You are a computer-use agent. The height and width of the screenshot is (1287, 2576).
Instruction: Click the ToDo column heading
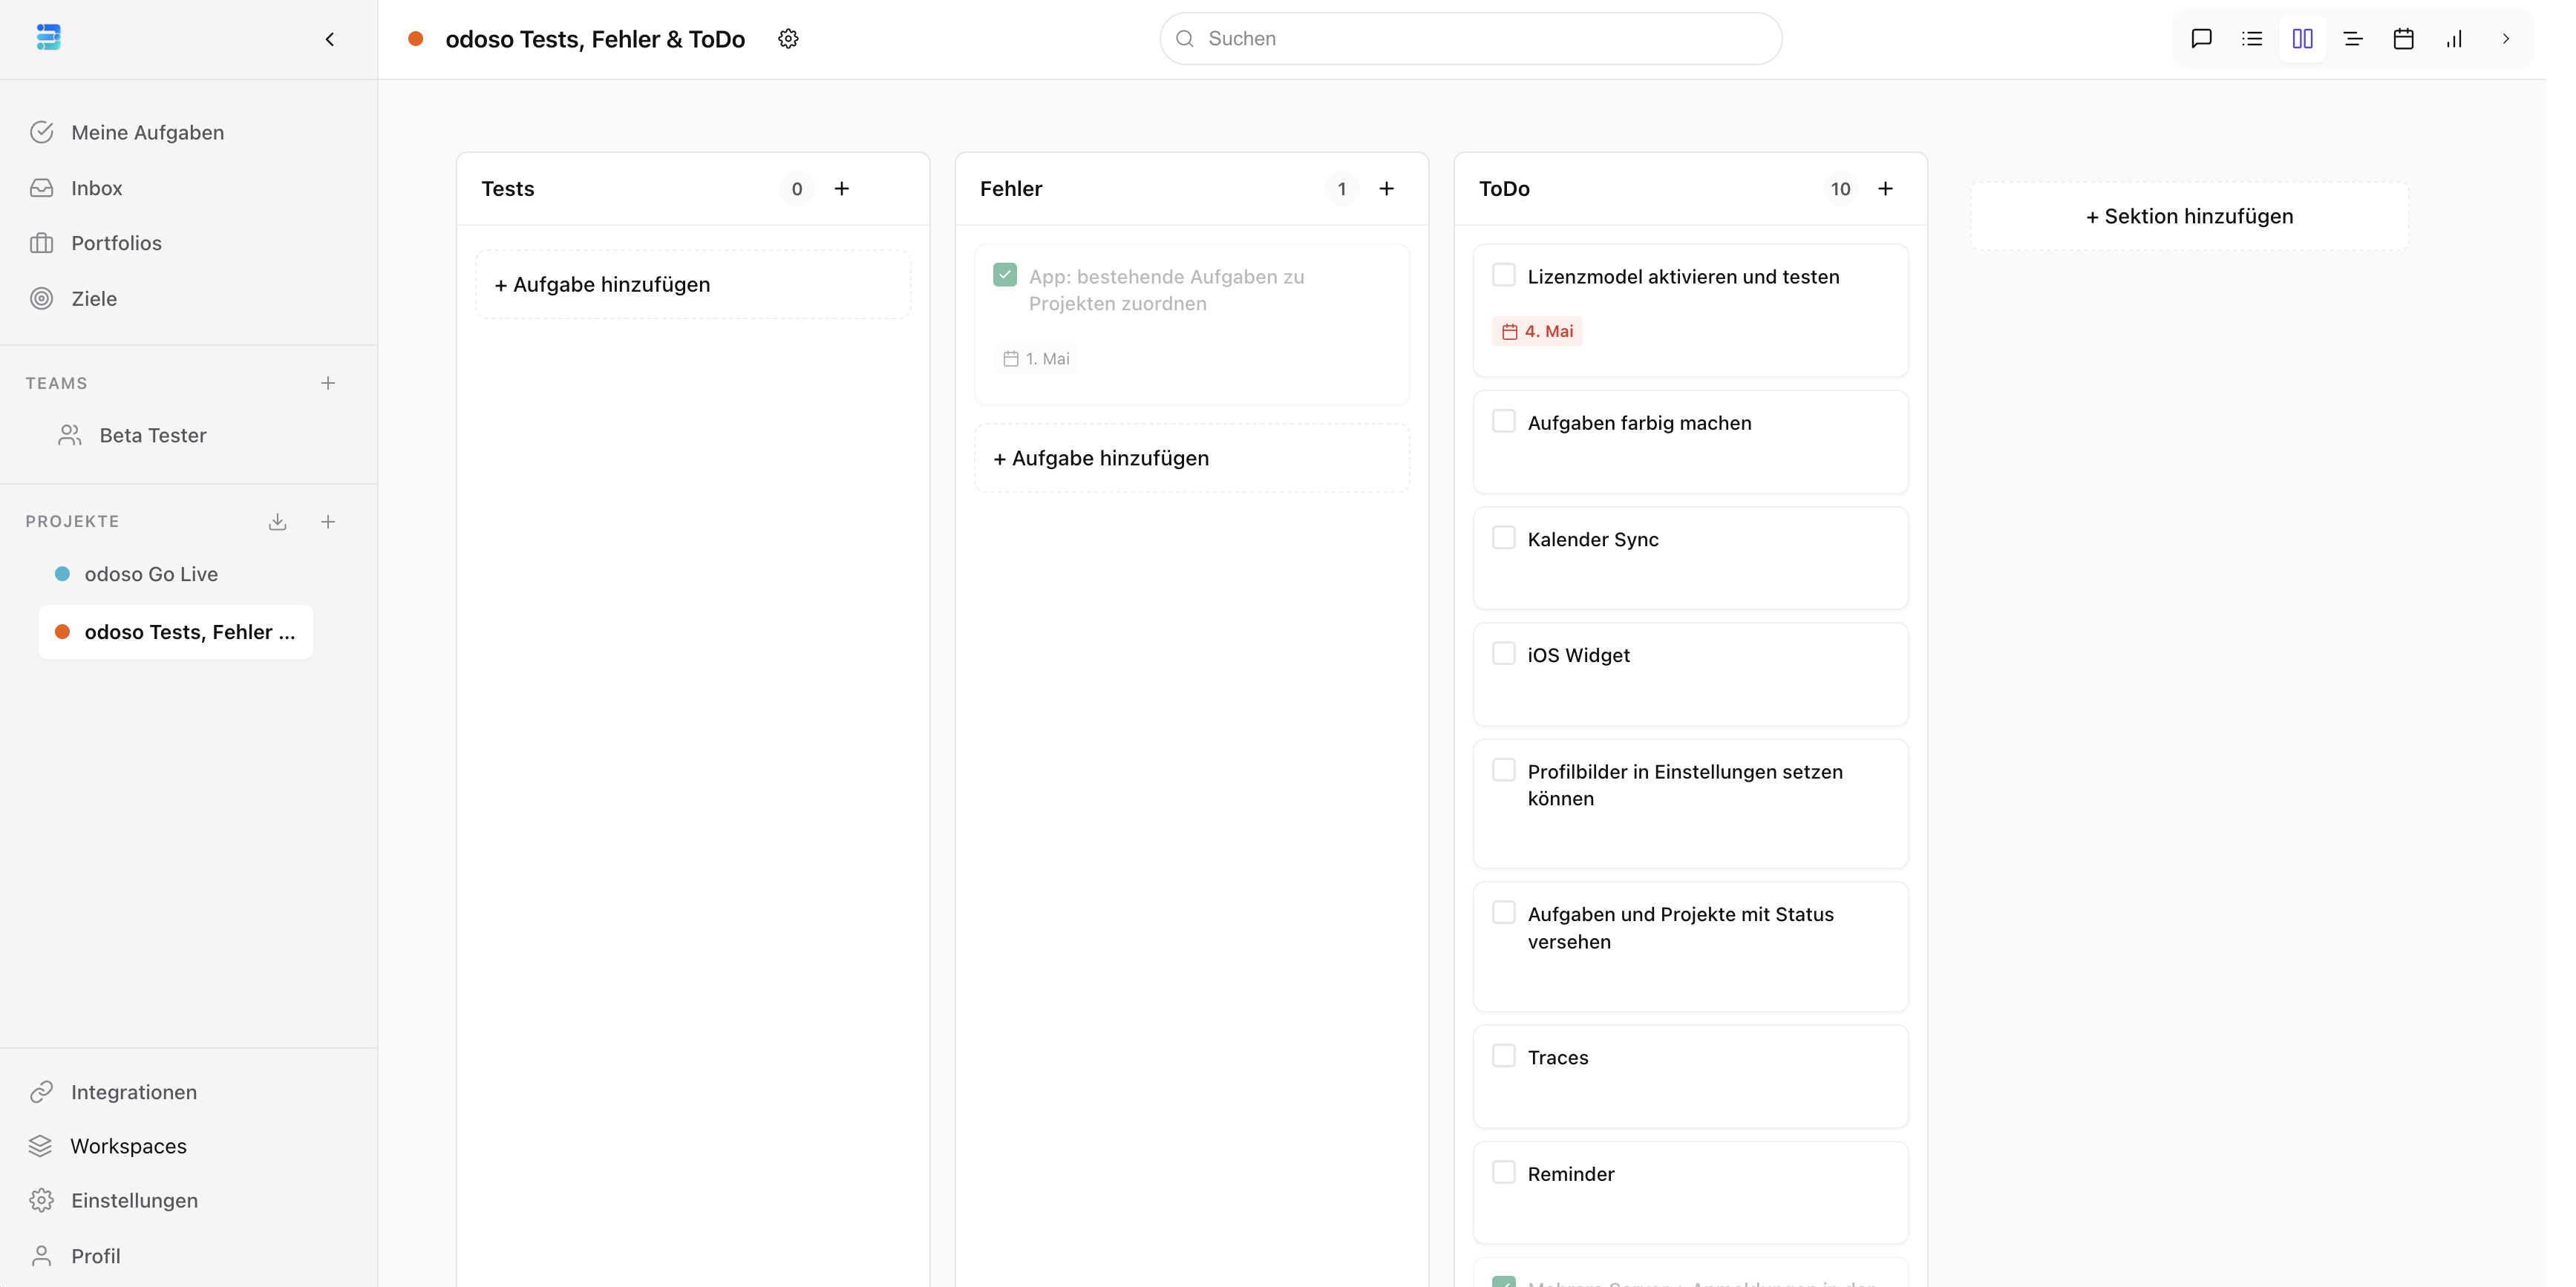click(1504, 188)
